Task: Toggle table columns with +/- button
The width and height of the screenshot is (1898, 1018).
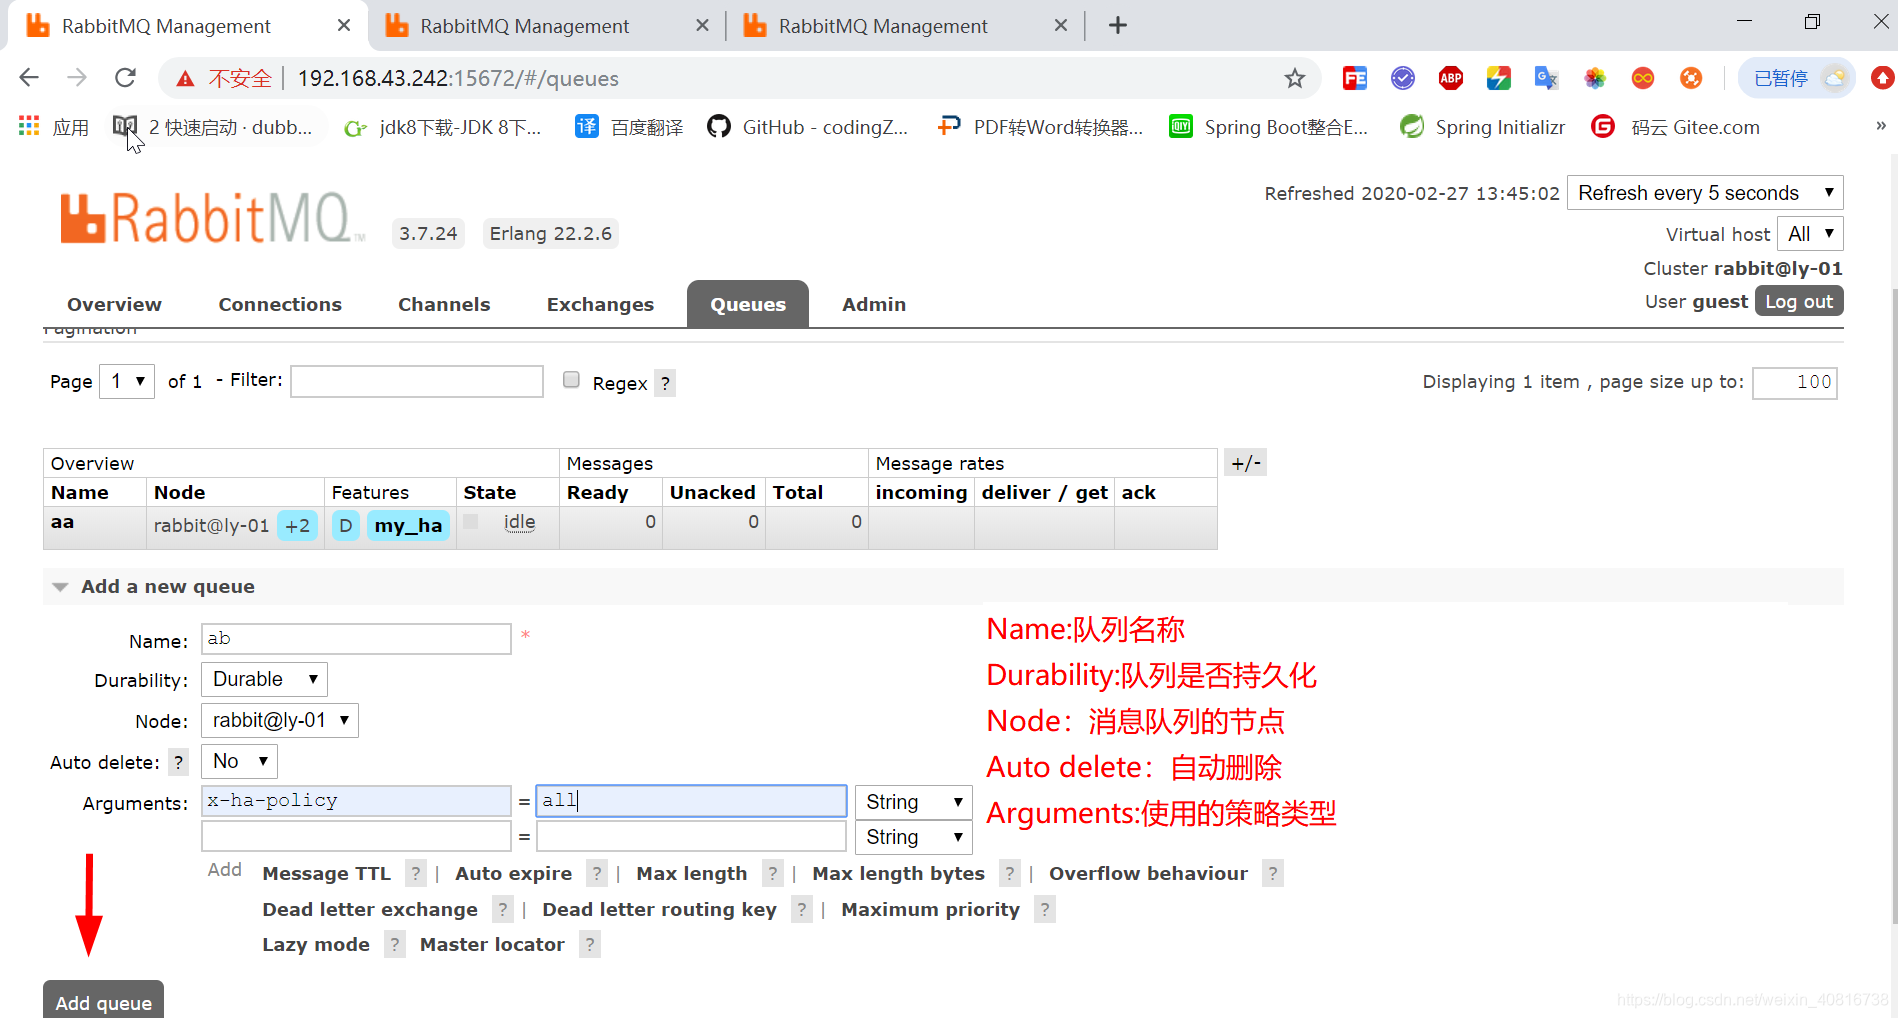Action: 1246,463
